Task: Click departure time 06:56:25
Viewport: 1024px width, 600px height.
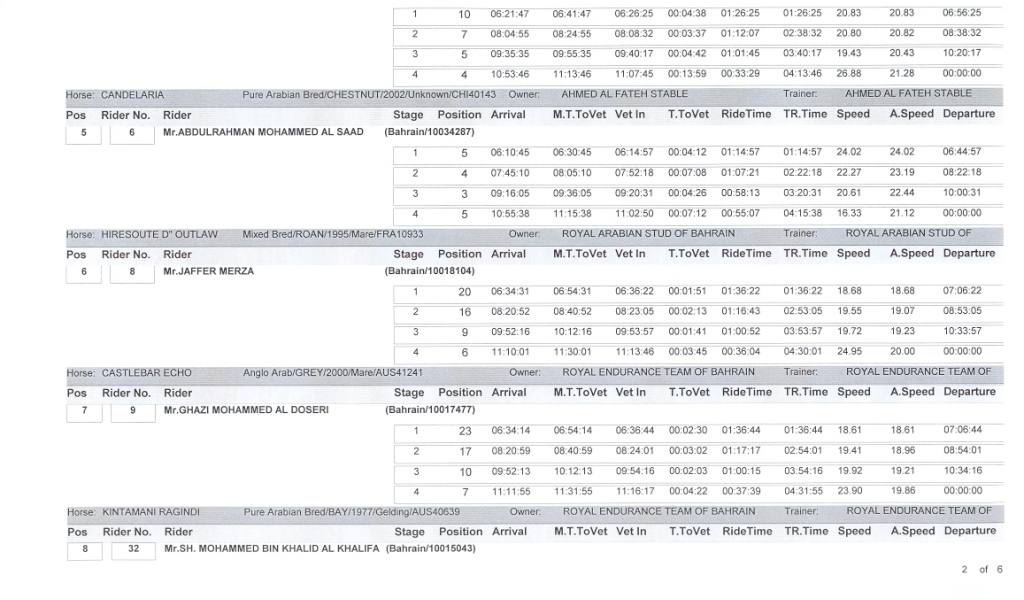Action: 962,13
